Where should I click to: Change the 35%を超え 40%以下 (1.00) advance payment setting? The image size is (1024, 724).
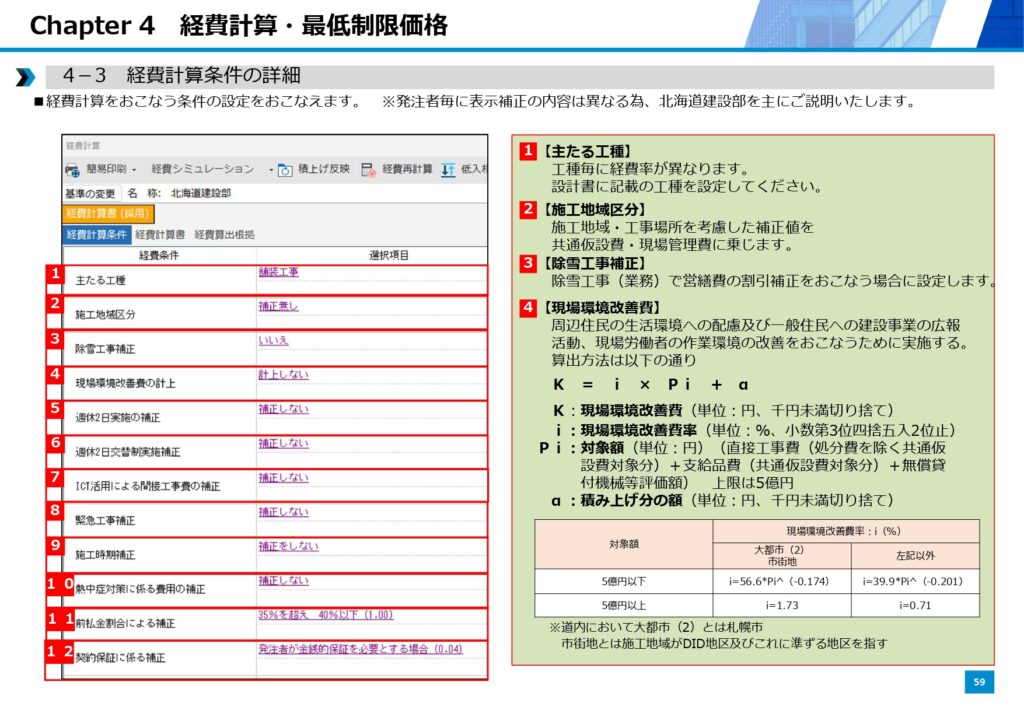coord(325,615)
